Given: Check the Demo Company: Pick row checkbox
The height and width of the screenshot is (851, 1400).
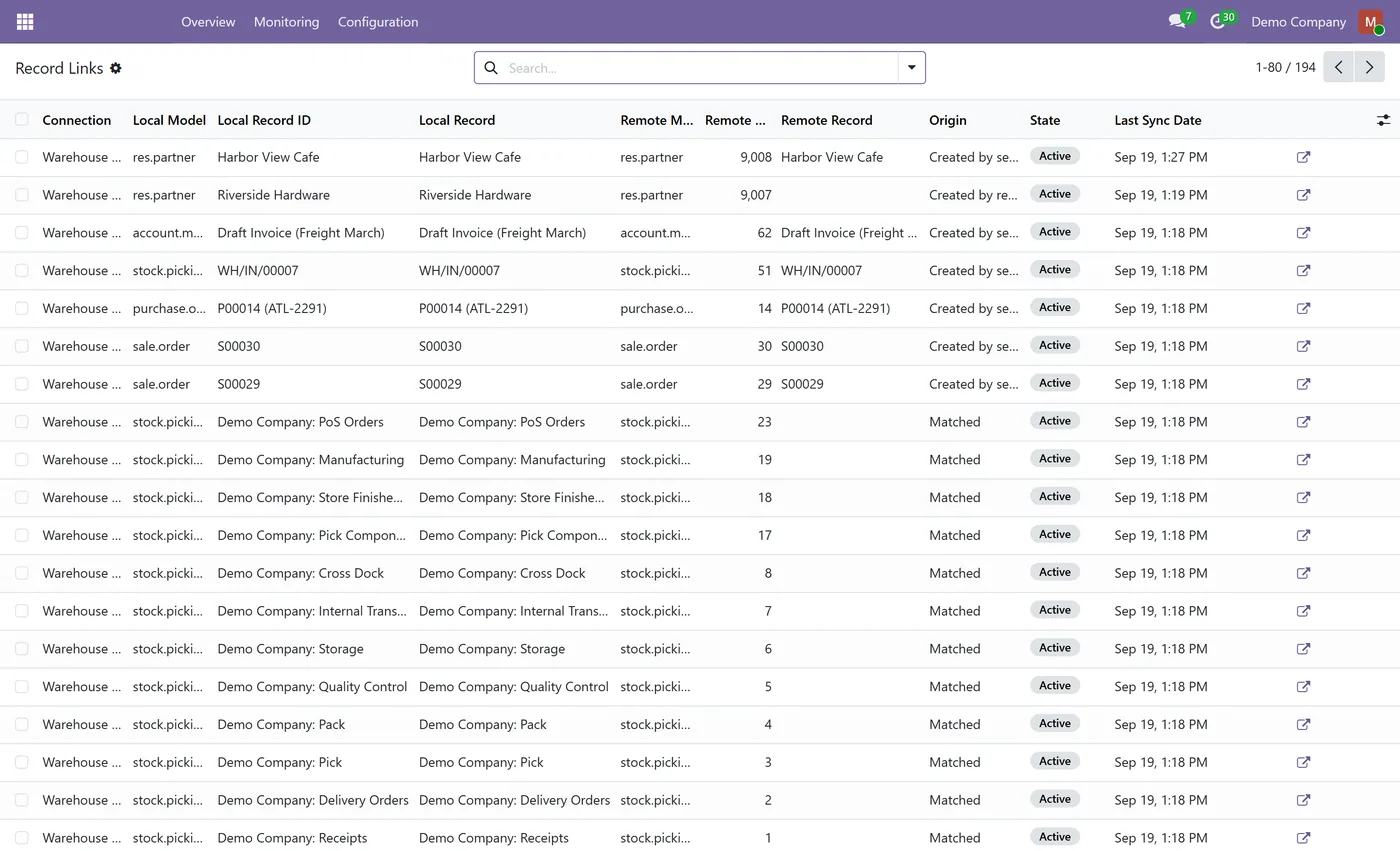Looking at the screenshot, I should 22,762.
